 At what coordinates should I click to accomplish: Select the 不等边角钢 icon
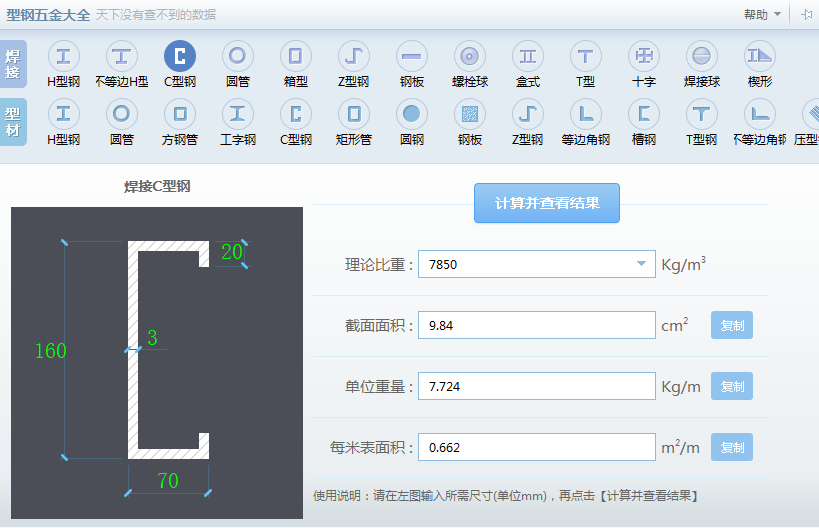[x=759, y=114]
